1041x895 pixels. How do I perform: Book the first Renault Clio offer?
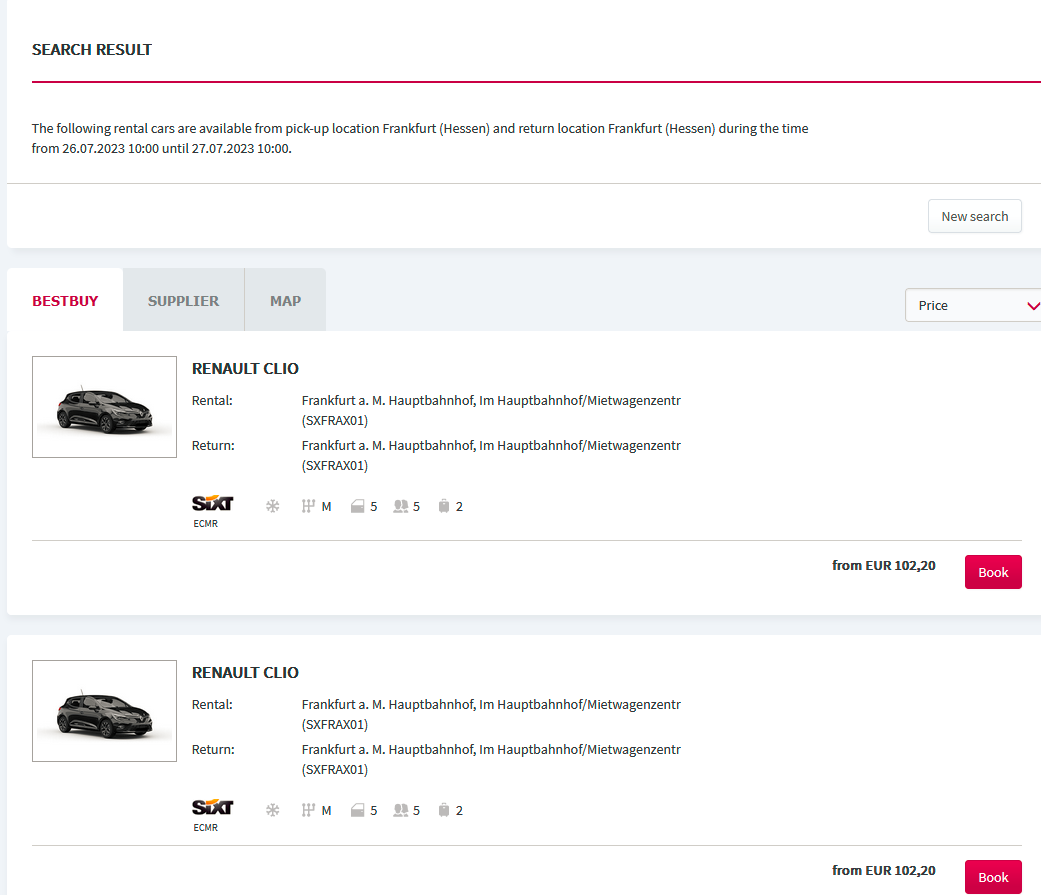993,572
